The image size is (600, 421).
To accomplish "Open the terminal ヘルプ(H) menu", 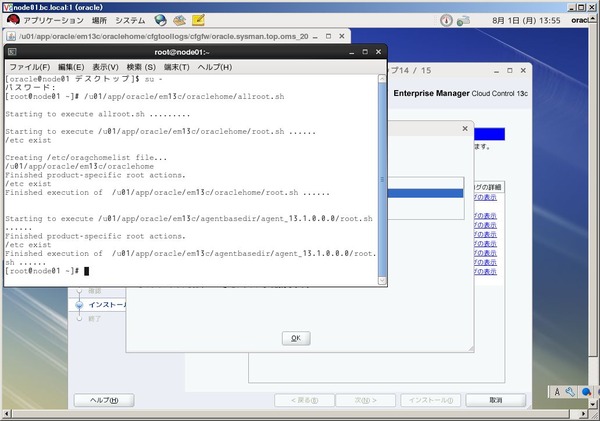I will coord(215,67).
